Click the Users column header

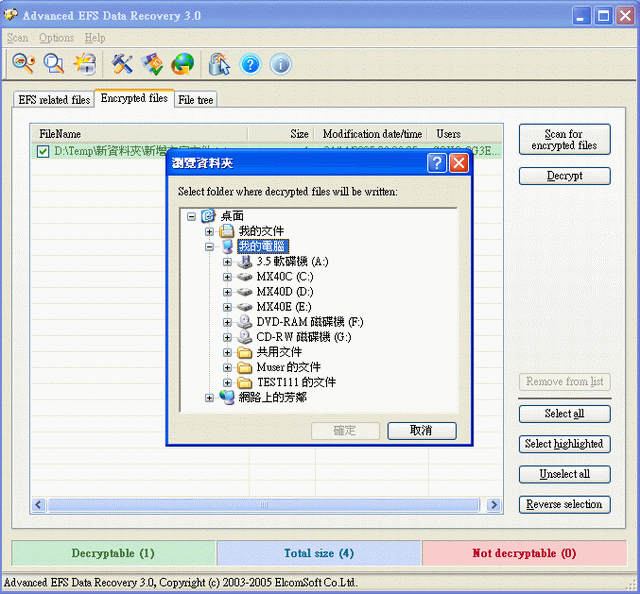point(465,134)
